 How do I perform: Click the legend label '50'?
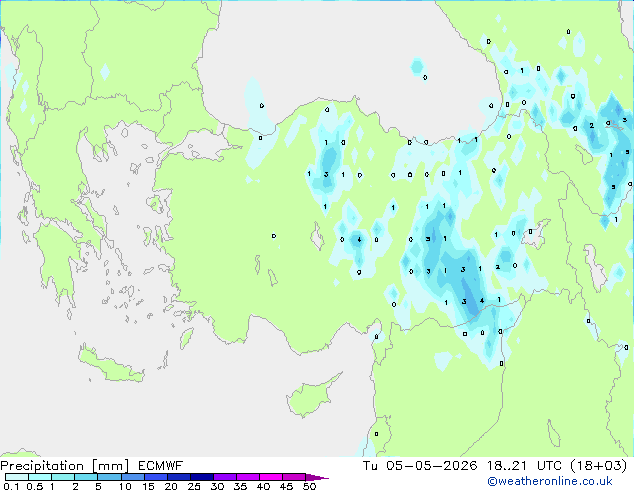pyautogui.click(x=309, y=486)
